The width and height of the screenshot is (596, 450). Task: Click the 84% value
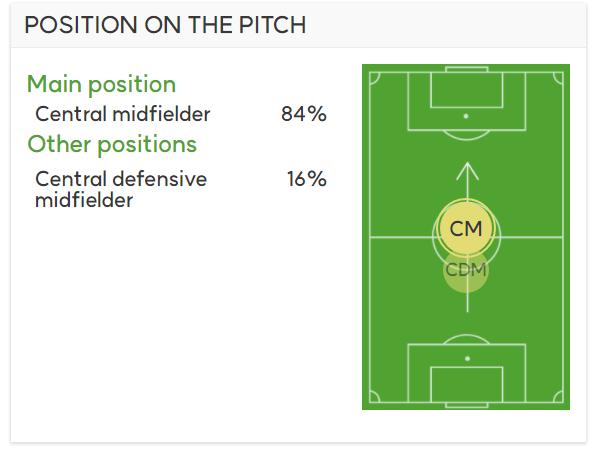tap(304, 114)
